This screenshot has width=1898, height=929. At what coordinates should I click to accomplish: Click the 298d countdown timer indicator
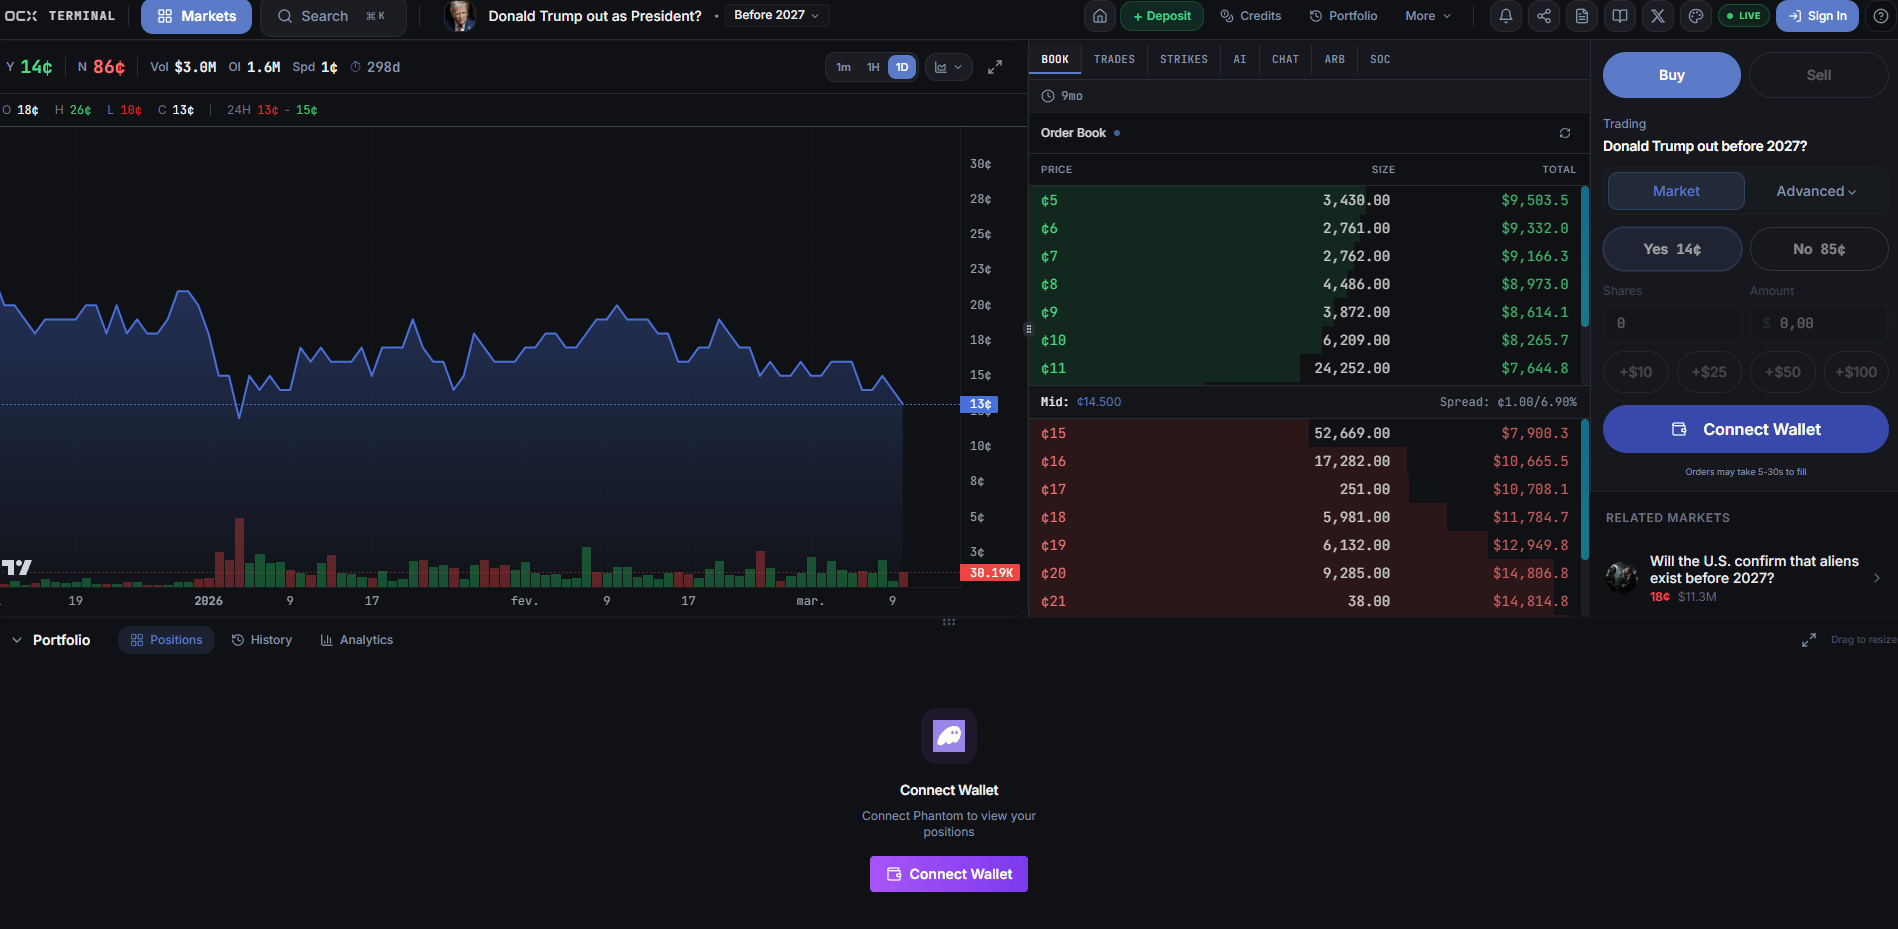pos(375,67)
